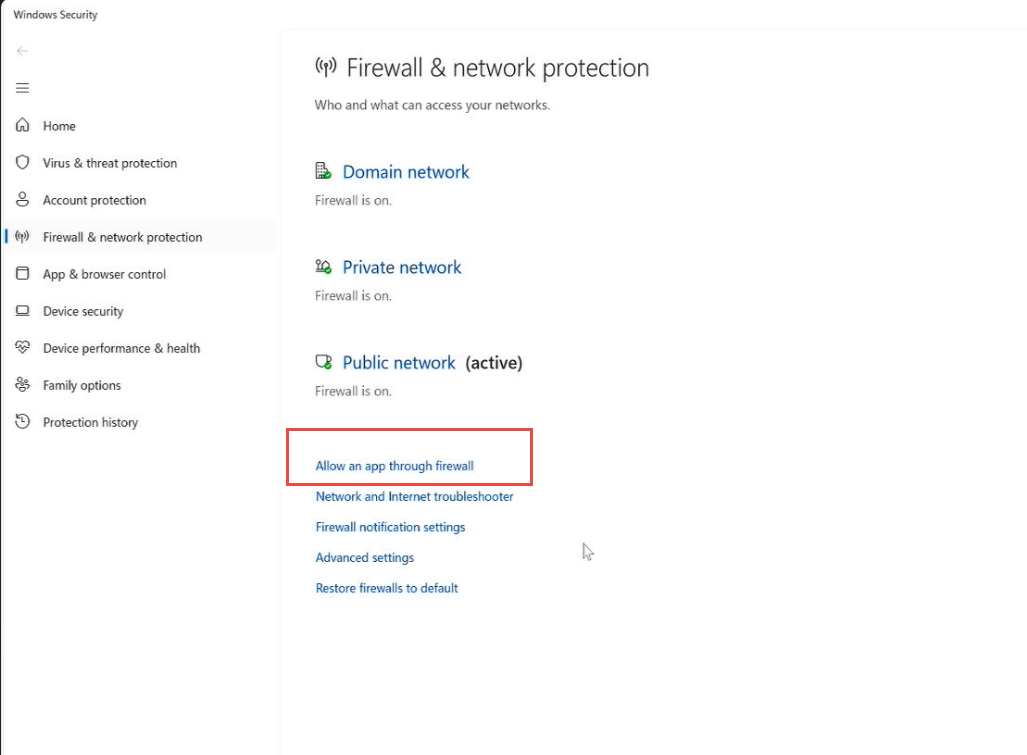The height and width of the screenshot is (755, 1027).
Task: Click the Family options people icon
Action: pos(22,385)
